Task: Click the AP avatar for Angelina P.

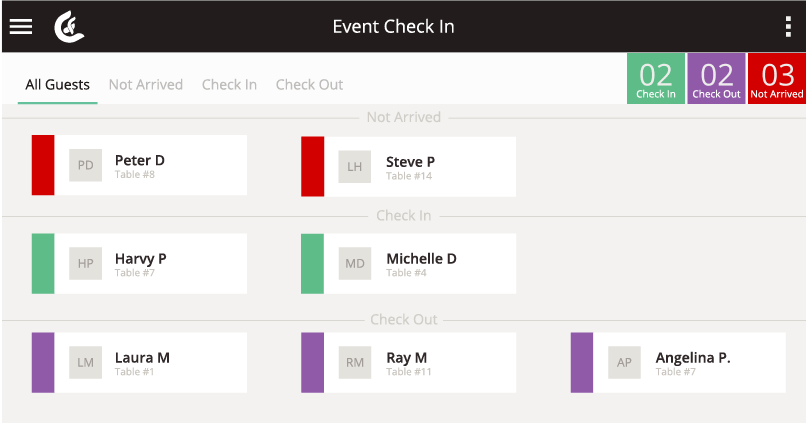Action: pyautogui.click(x=624, y=363)
